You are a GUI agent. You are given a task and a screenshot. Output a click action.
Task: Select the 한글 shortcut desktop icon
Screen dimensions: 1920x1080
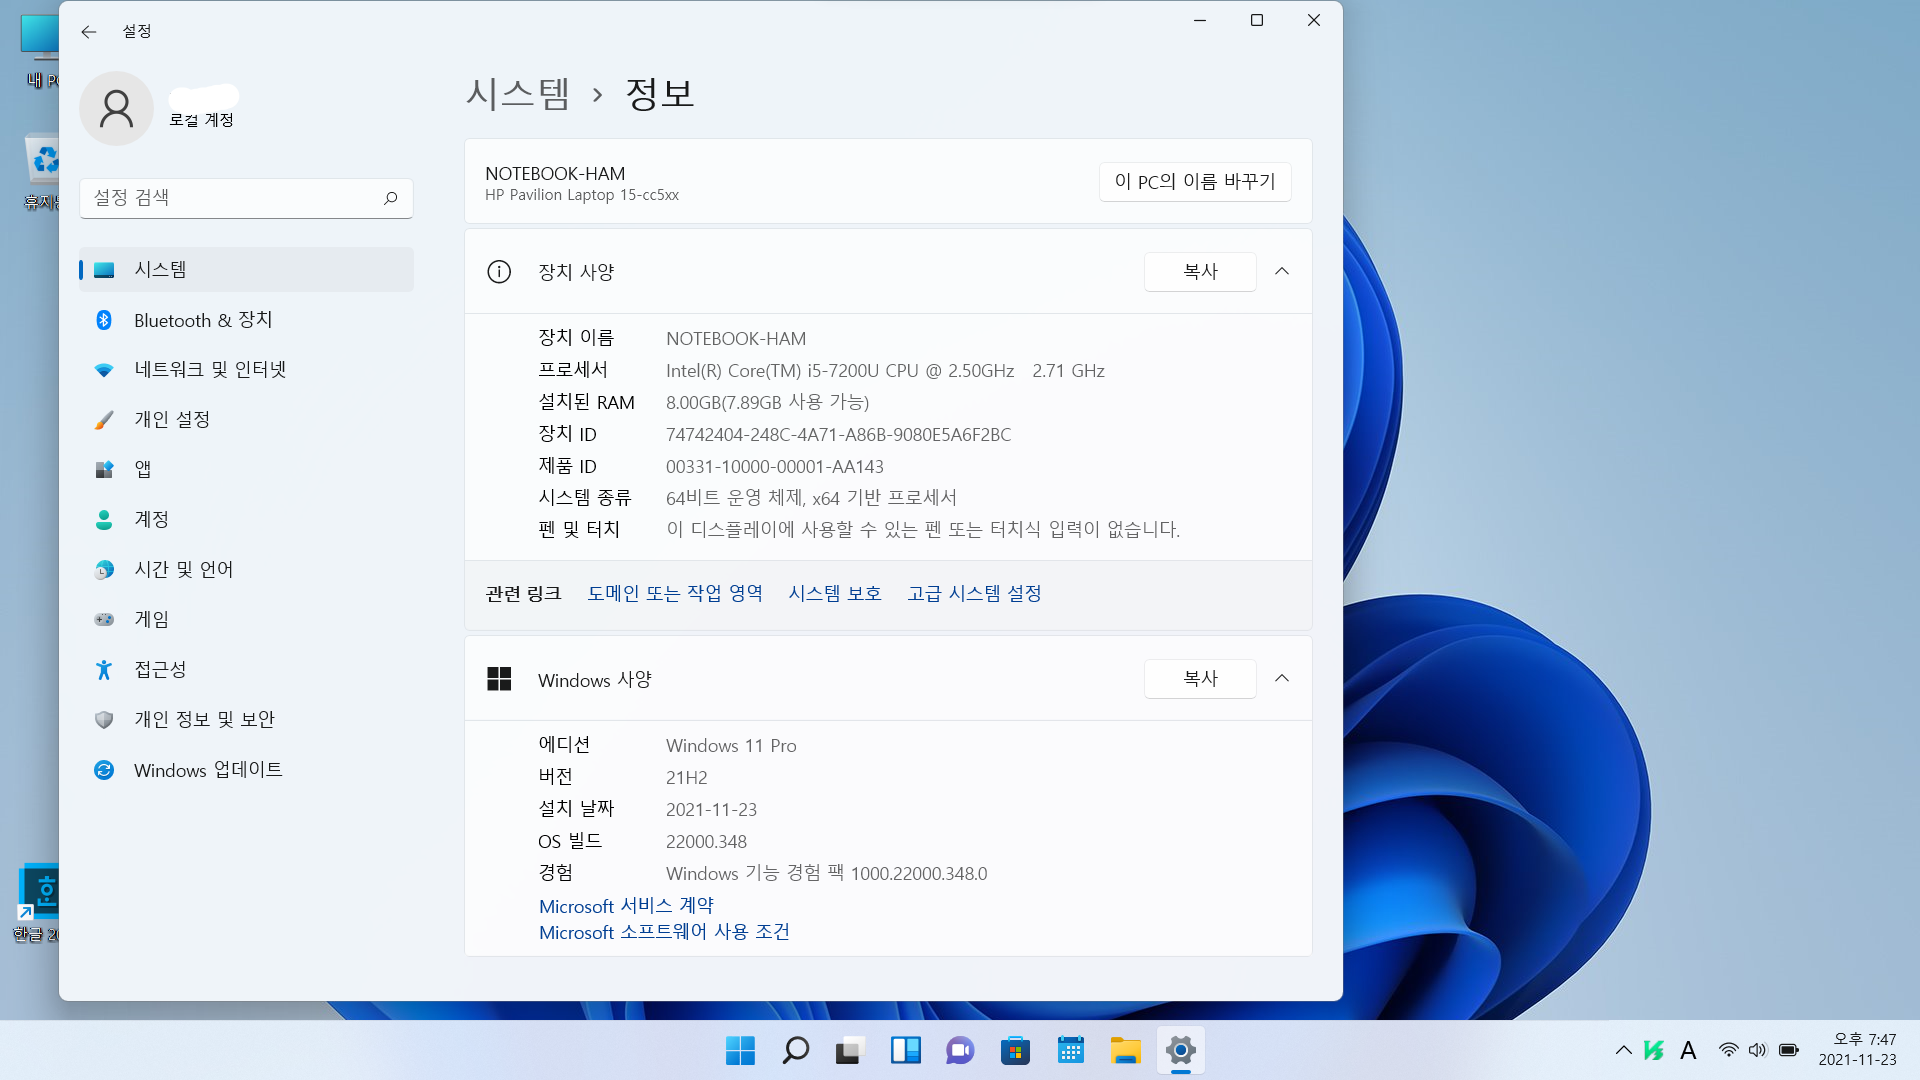pyautogui.click(x=38, y=903)
